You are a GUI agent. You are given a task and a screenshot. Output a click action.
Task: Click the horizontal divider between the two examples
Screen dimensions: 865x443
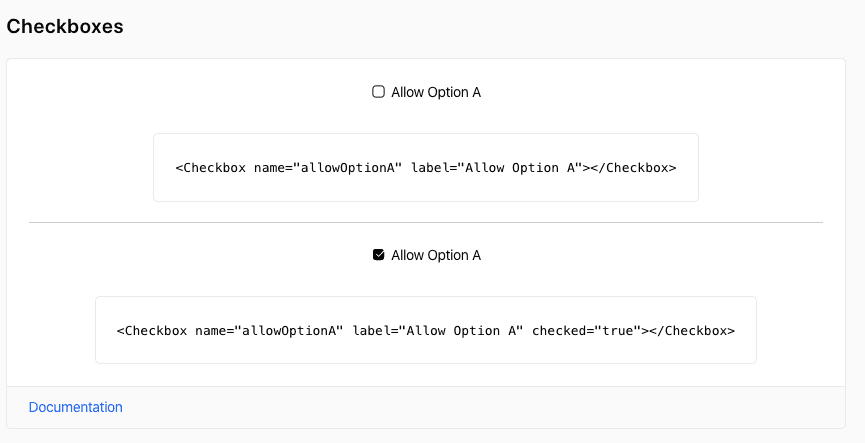[425, 222]
